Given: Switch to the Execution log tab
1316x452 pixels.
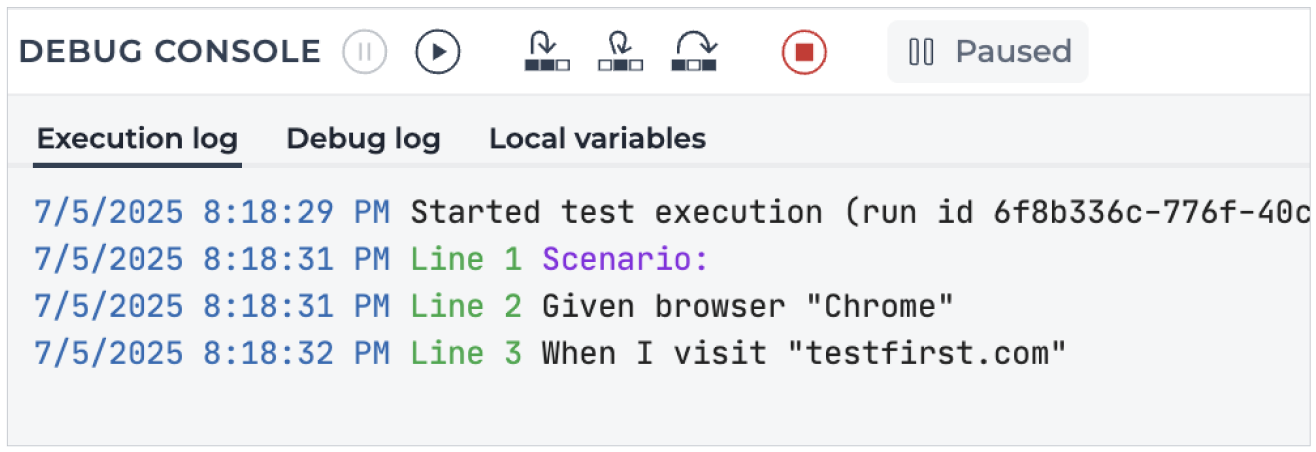Looking at the screenshot, I should 137,138.
